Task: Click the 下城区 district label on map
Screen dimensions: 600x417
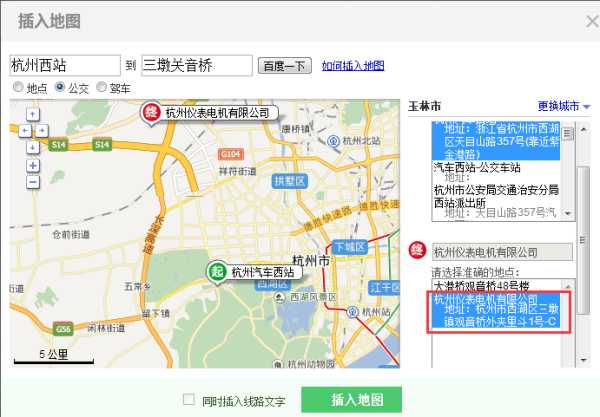Action: pyautogui.click(x=349, y=247)
